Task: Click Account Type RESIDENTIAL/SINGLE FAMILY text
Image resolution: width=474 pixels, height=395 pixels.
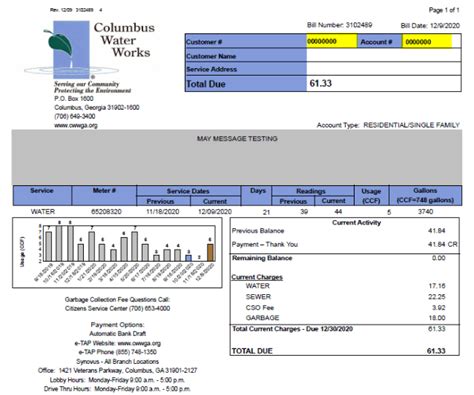Action: click(388, 125)
